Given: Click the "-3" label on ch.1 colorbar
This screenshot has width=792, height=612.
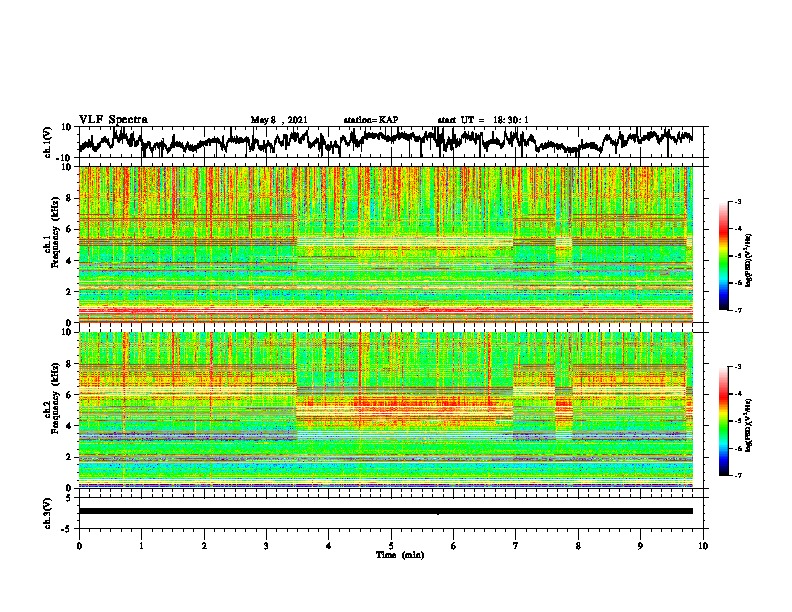Looking at the screenshot, I should pyautogui.click(x=737, y=202).
